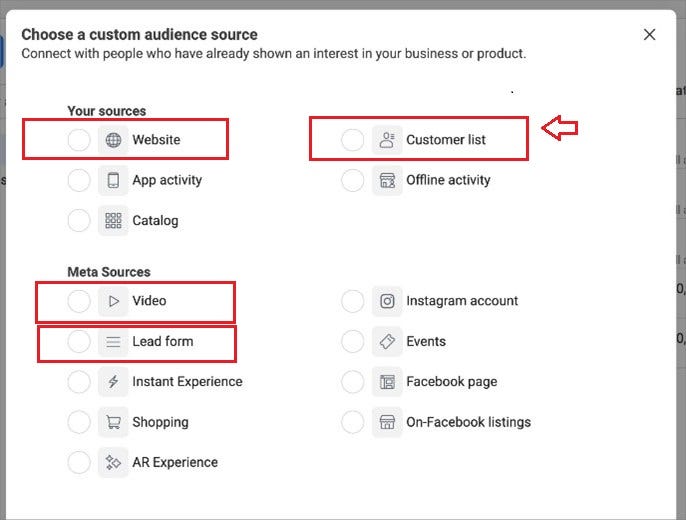Click the Lead form lines icon
Screen dimensions: 686x520
pyautogui.click(x=113, y=342)
